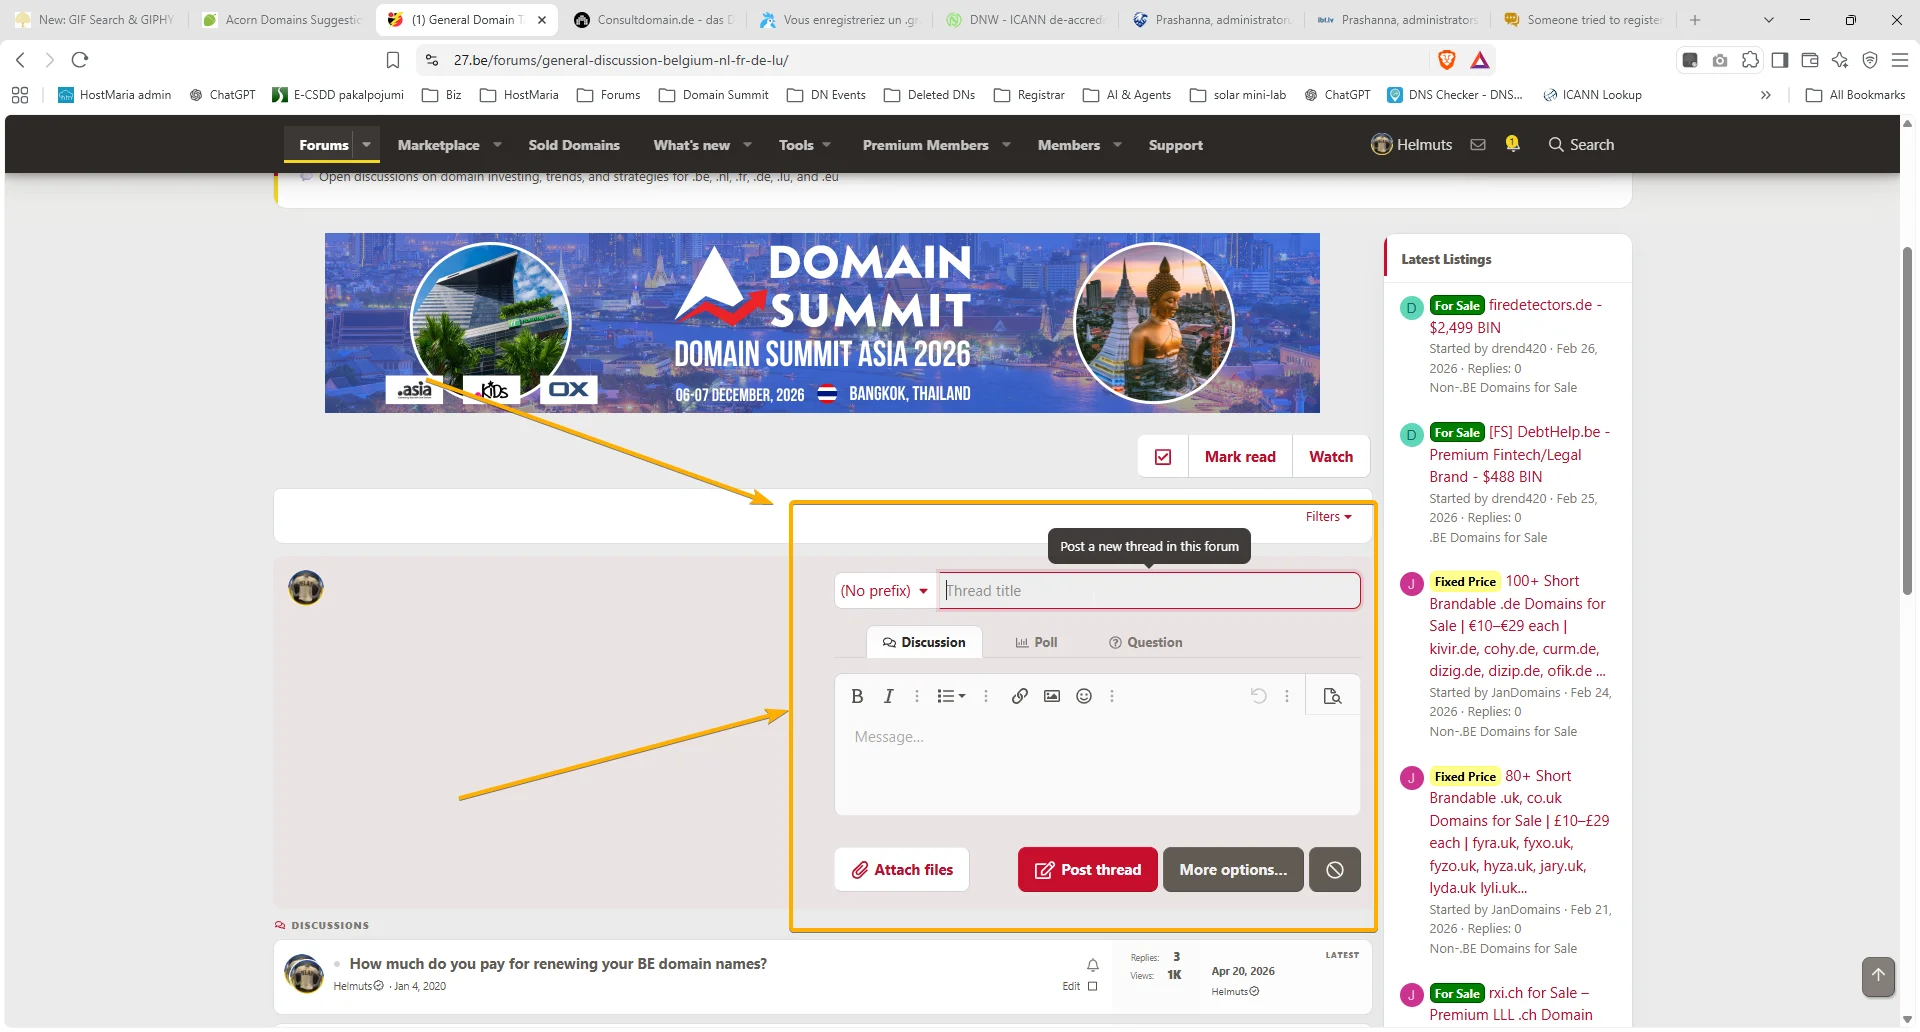This screenshot has height=1032, width=1920.
Task: Expand the Marketplace dropdown arrow
Action: coord(497,145)
